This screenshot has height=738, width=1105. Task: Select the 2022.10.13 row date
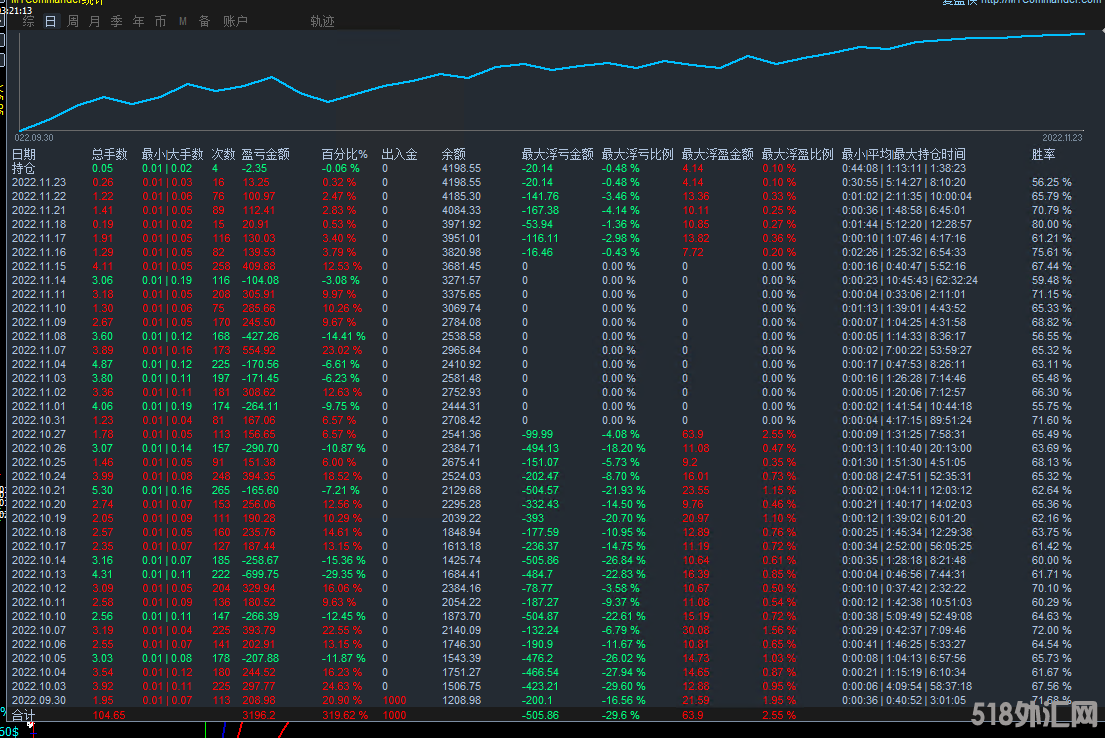click(39, 574)
